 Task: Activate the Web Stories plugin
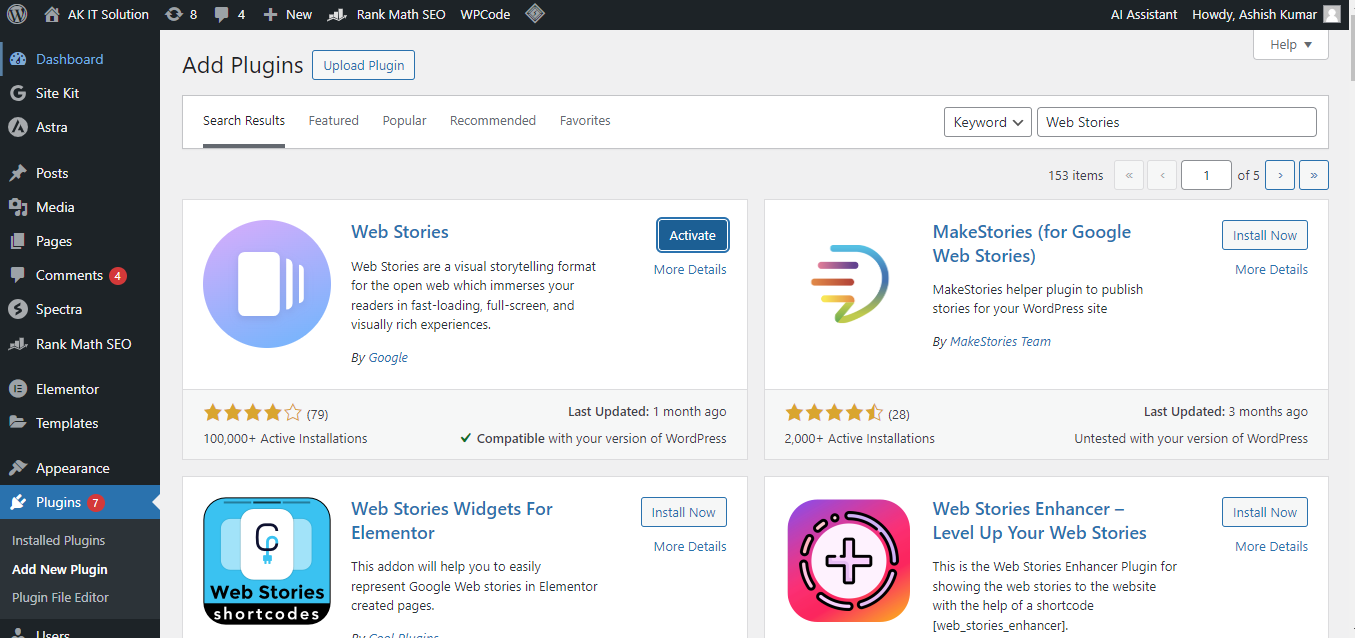click(x=693, y=236)
